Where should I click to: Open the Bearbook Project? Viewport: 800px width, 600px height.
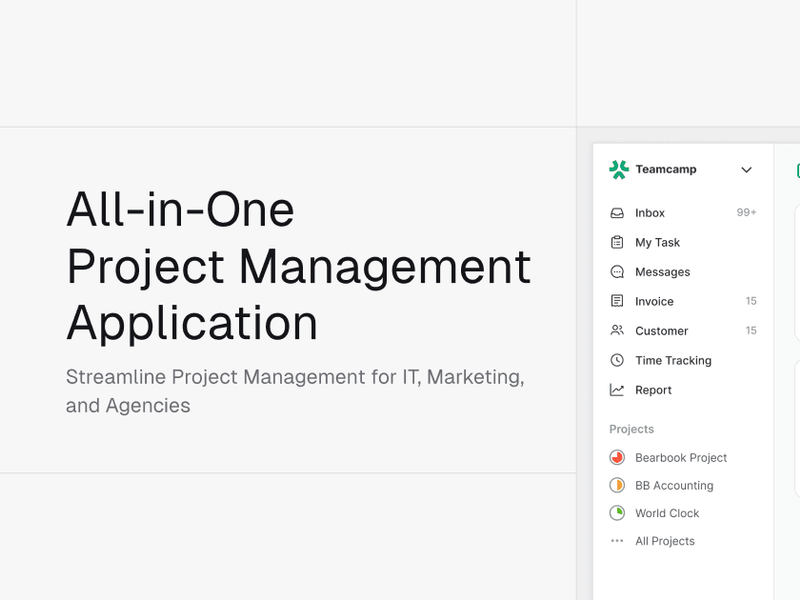click(681, 458)
